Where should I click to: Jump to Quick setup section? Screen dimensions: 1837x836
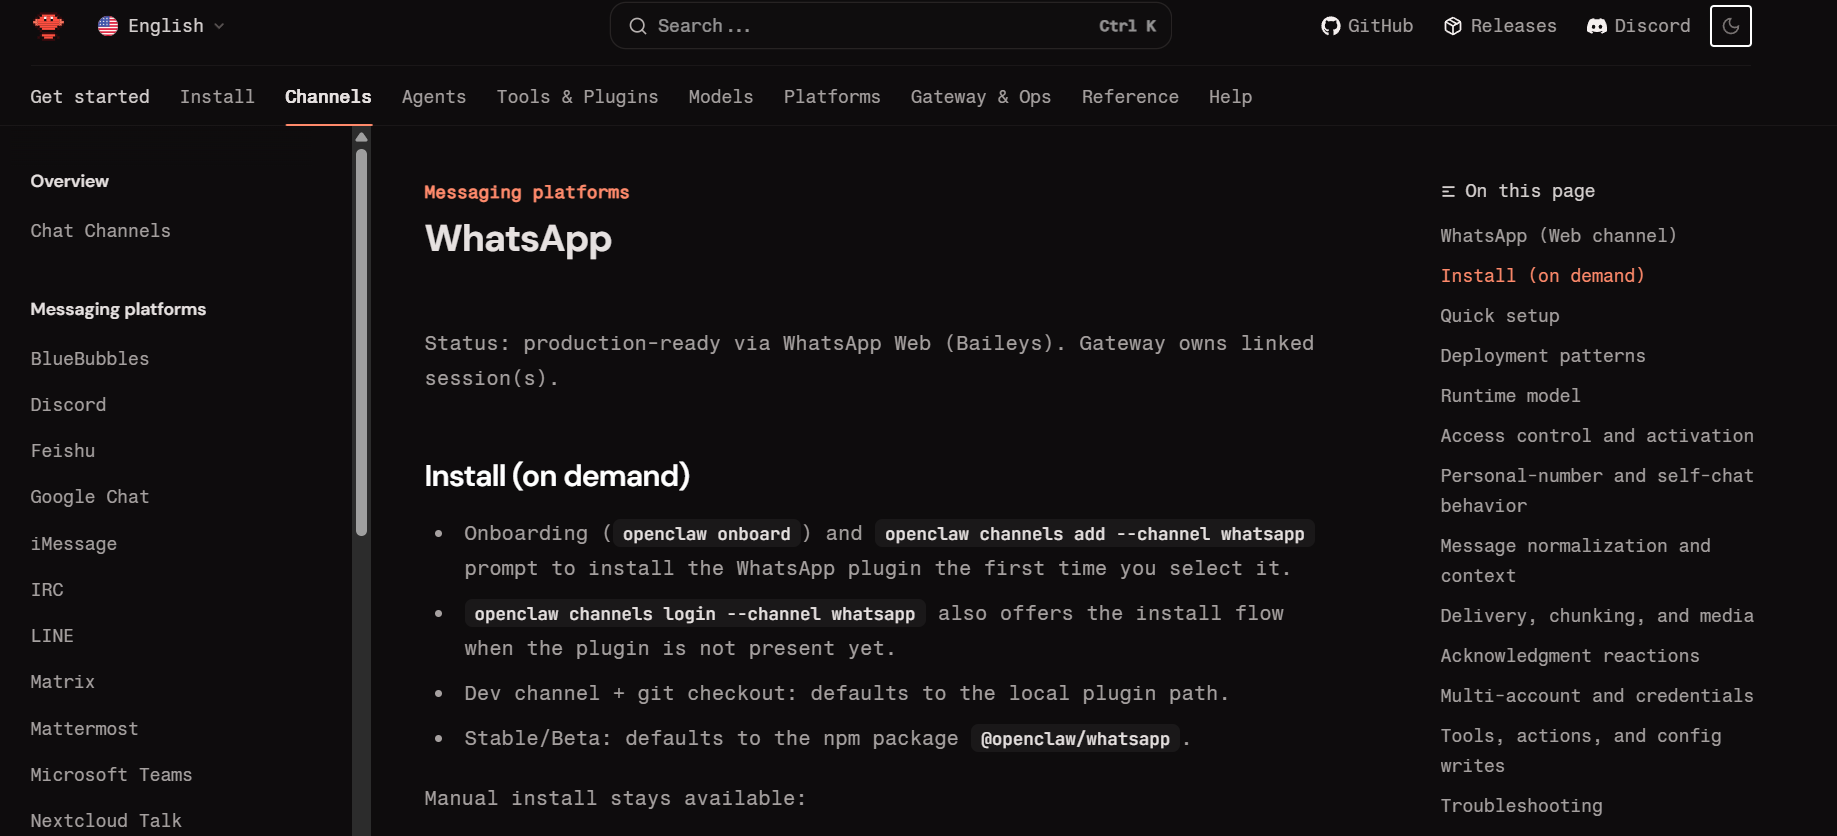[x=1500, y=316]
